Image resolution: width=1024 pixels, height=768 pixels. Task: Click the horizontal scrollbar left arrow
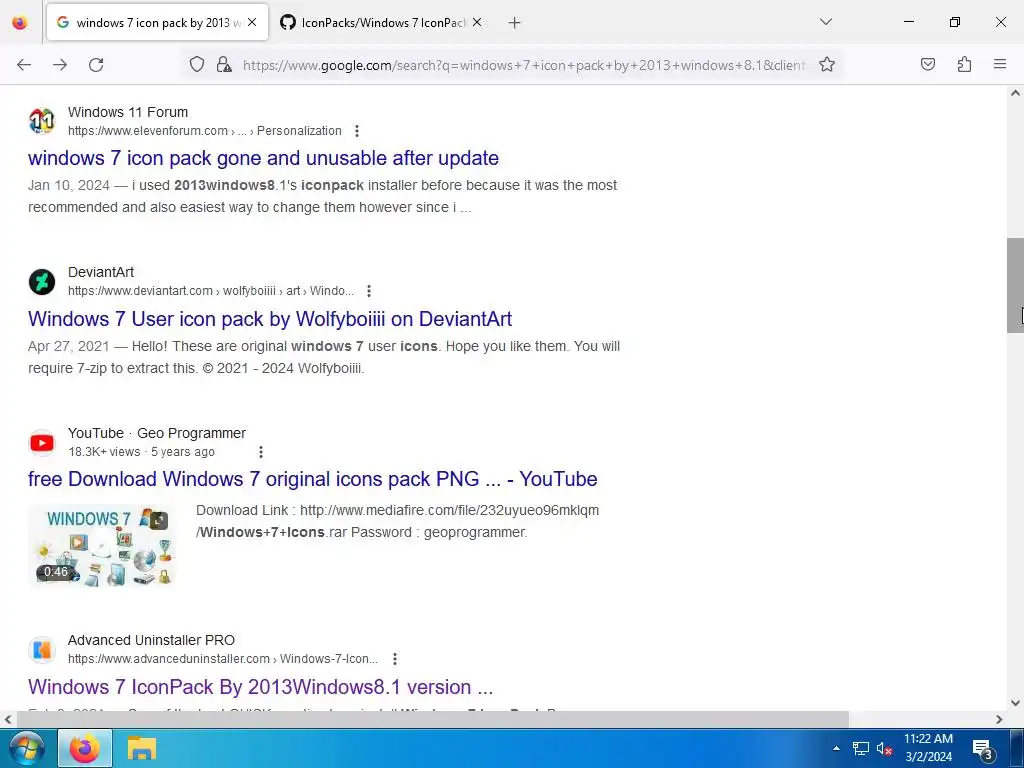pyautogui.click(x=8, y=719)
